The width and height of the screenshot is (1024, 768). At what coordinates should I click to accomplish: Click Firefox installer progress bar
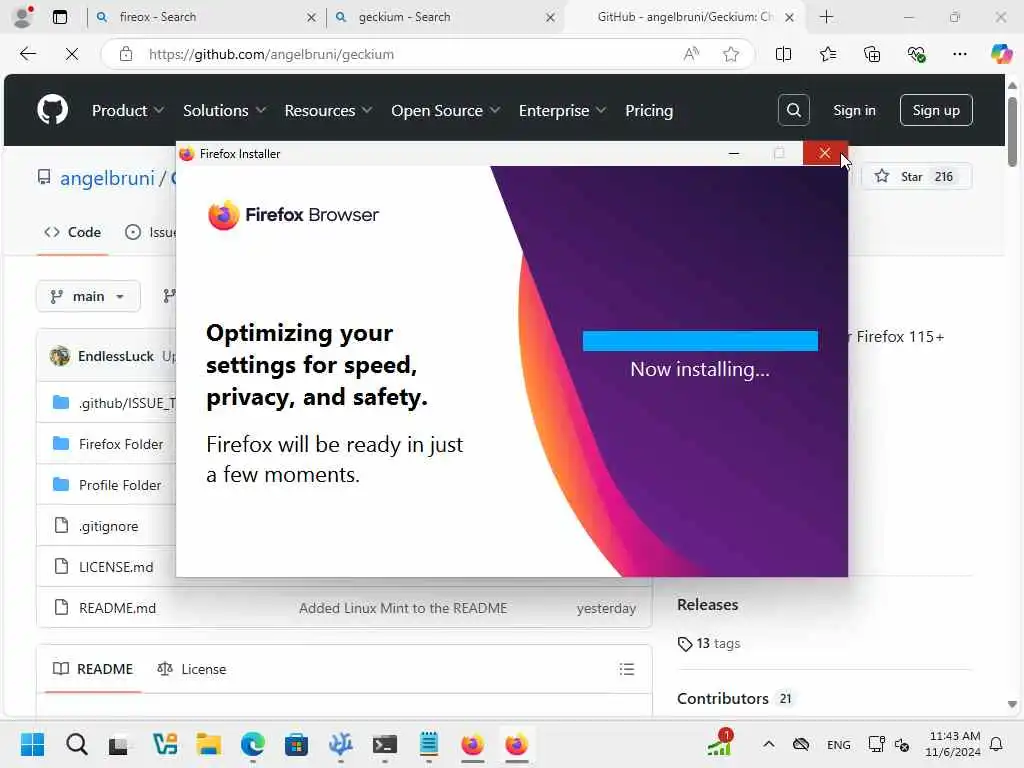coord(700,341)
